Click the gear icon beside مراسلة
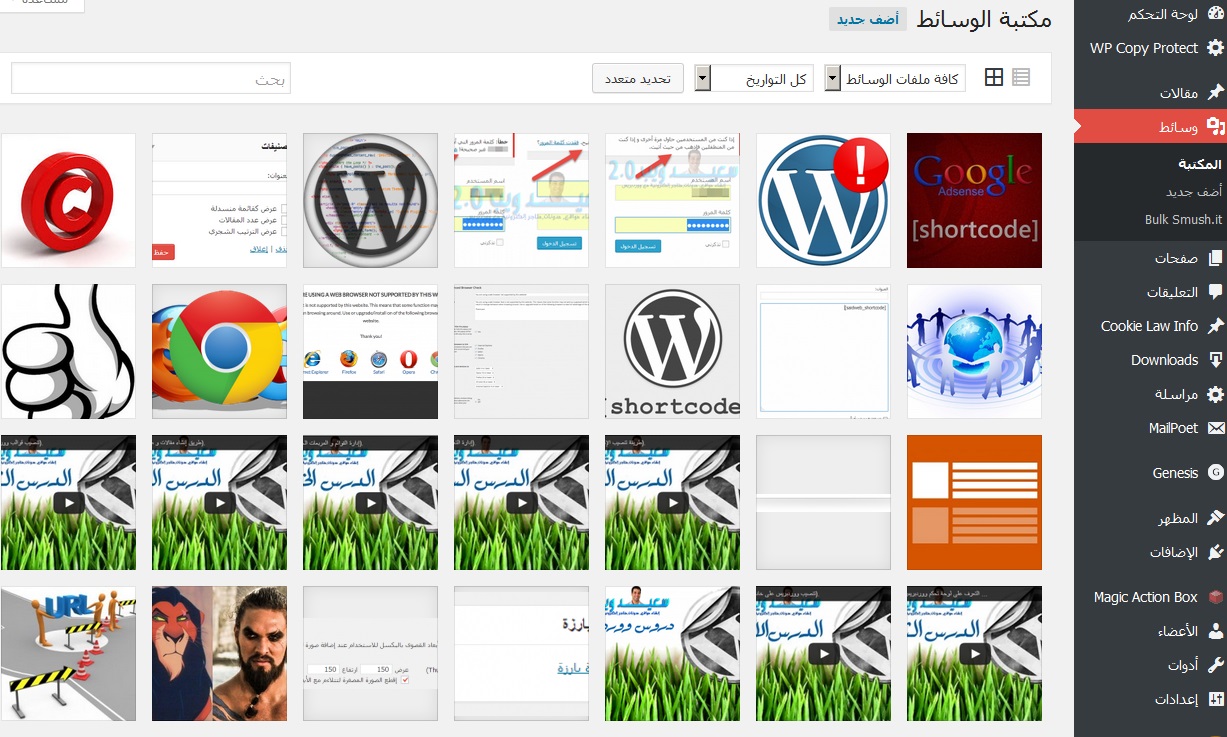 click(x=1215, y=394)
